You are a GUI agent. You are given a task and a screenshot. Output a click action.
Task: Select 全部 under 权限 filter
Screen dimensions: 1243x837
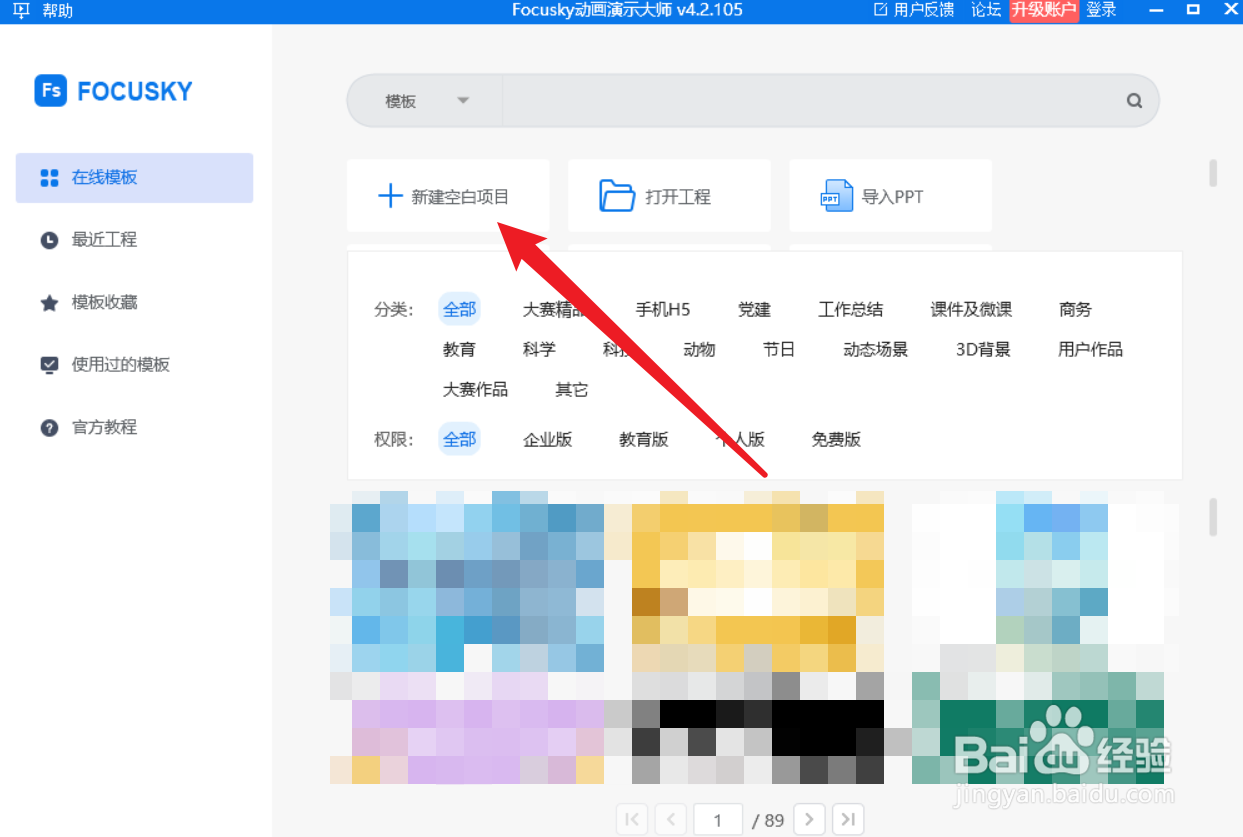459,439
